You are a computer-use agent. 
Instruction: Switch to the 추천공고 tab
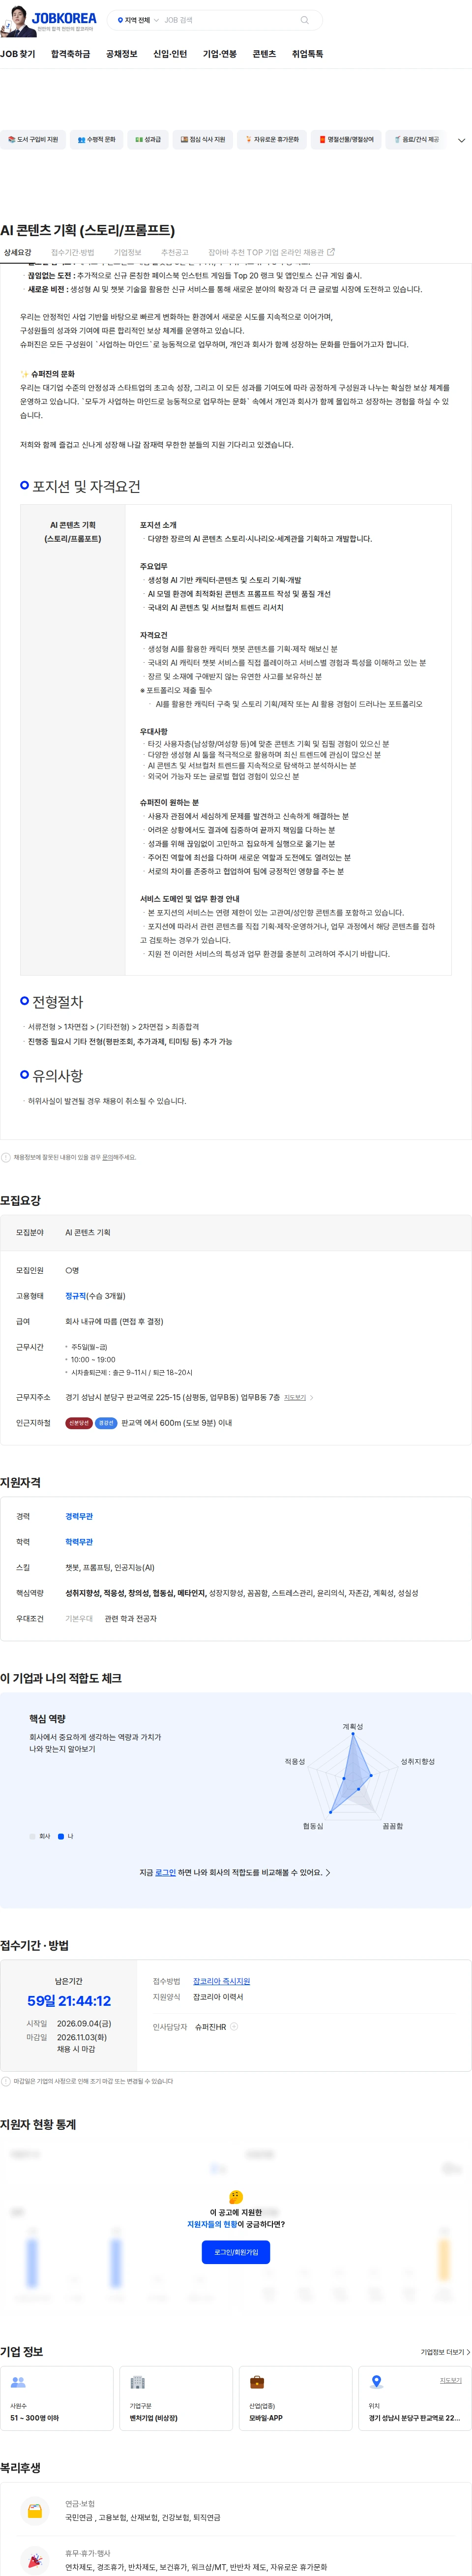coord(174,252)
